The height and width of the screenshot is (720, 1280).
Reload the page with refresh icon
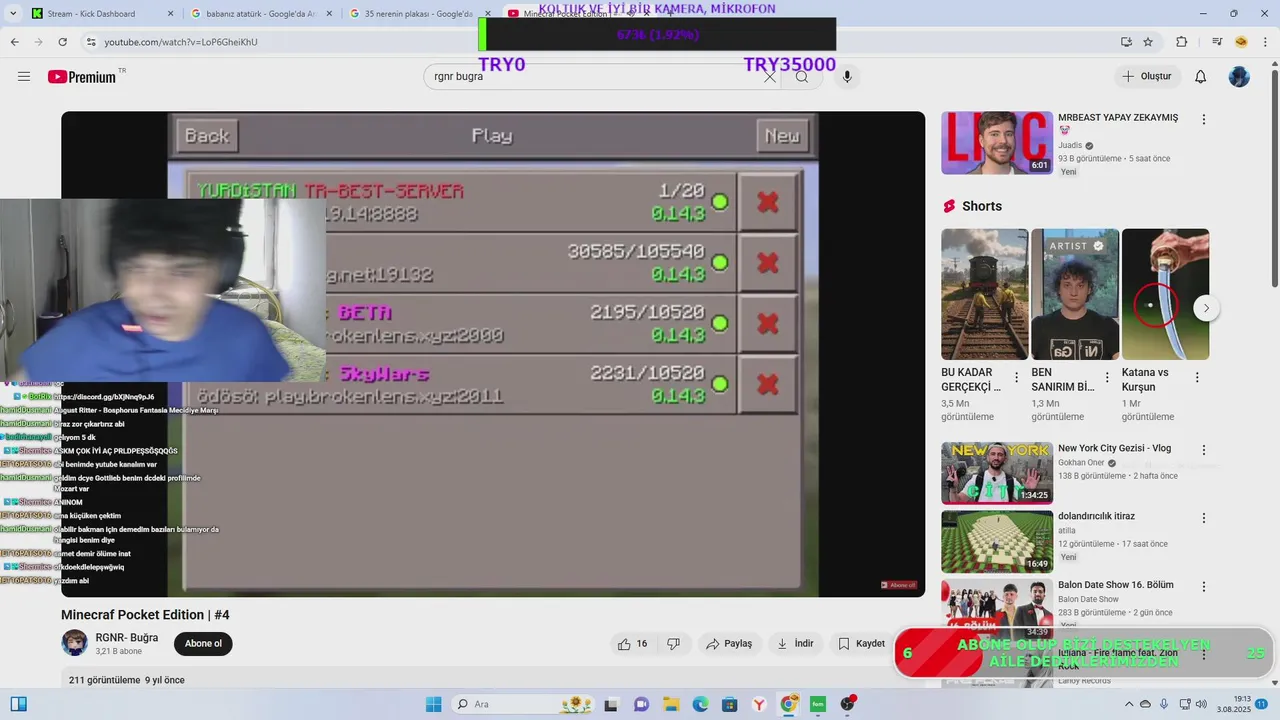[x=63, y=42]
